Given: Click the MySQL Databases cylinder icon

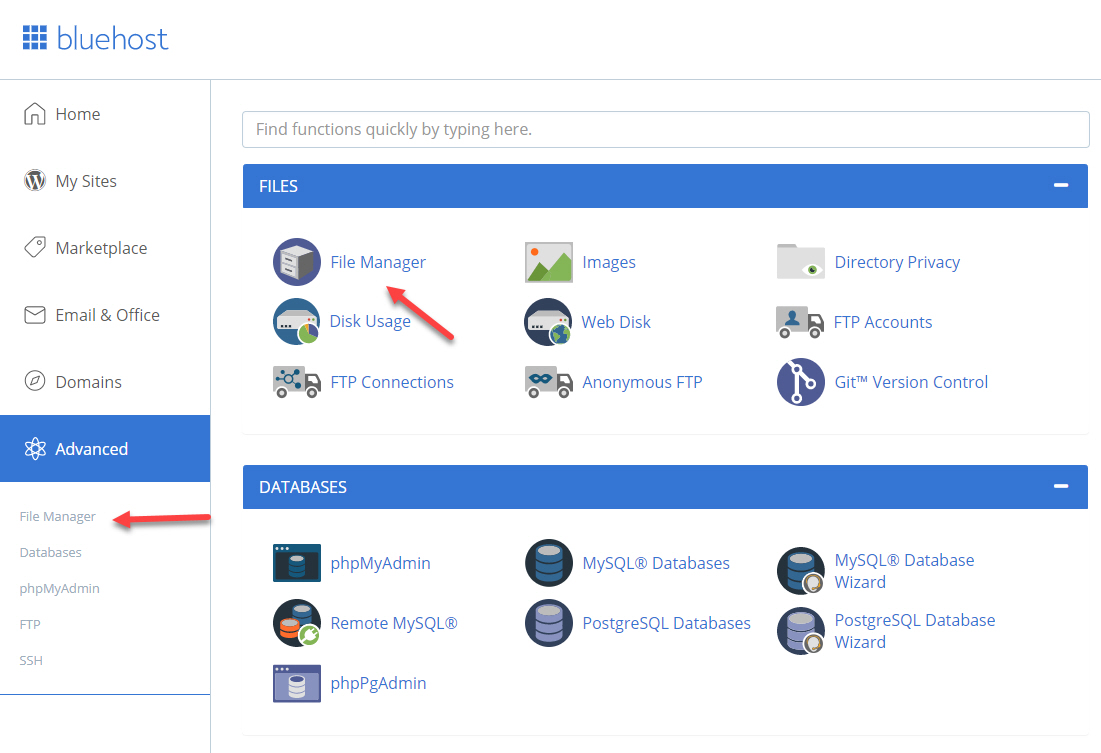Looking at the screenshot, I should pos(549,563).
